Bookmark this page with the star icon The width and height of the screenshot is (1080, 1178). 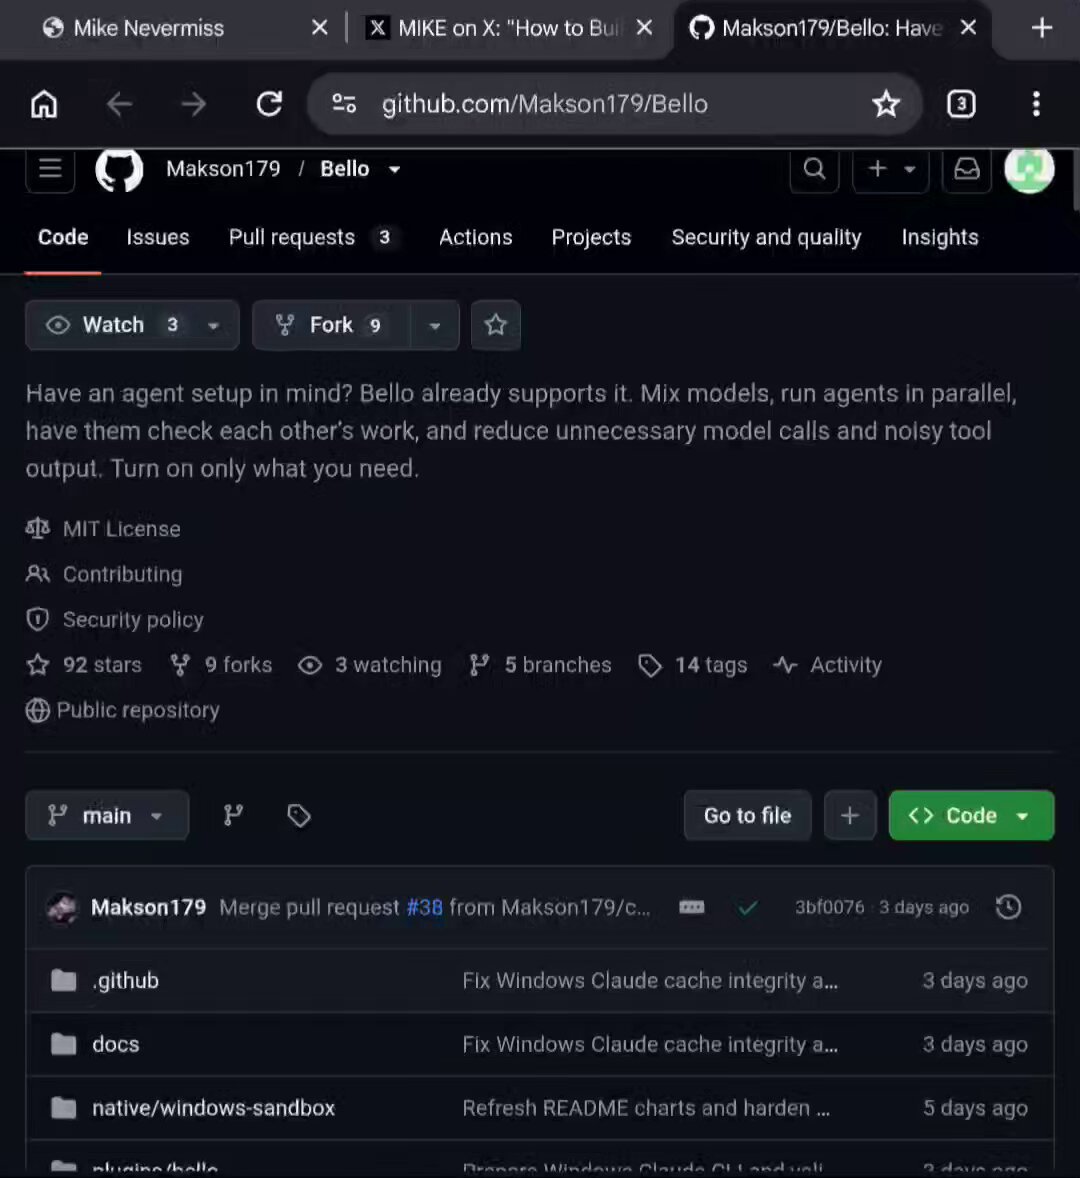(886, 104)
